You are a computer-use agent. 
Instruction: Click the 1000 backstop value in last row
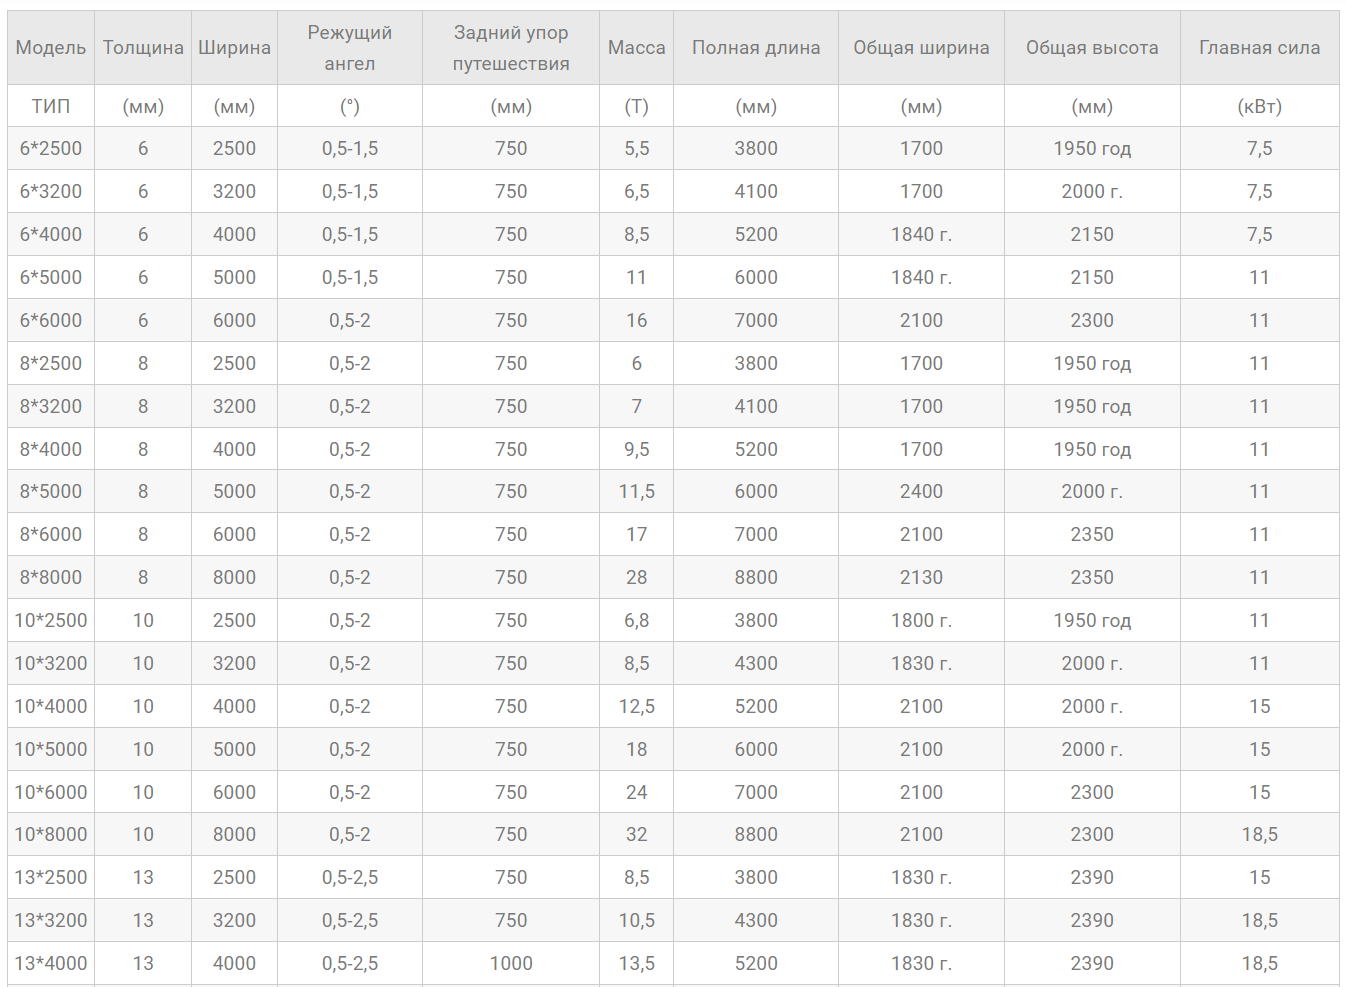[x=510, y=963]
